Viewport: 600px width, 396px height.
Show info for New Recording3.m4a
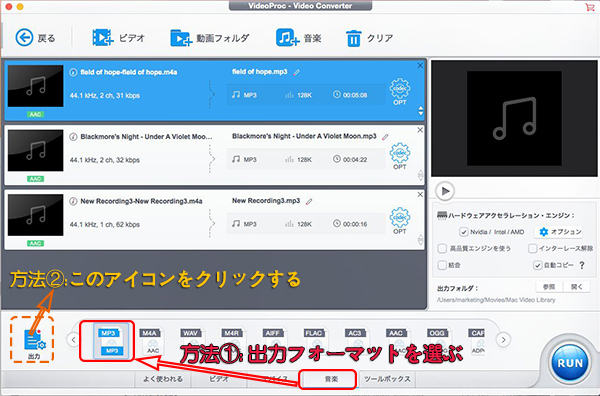coord(73,201)
